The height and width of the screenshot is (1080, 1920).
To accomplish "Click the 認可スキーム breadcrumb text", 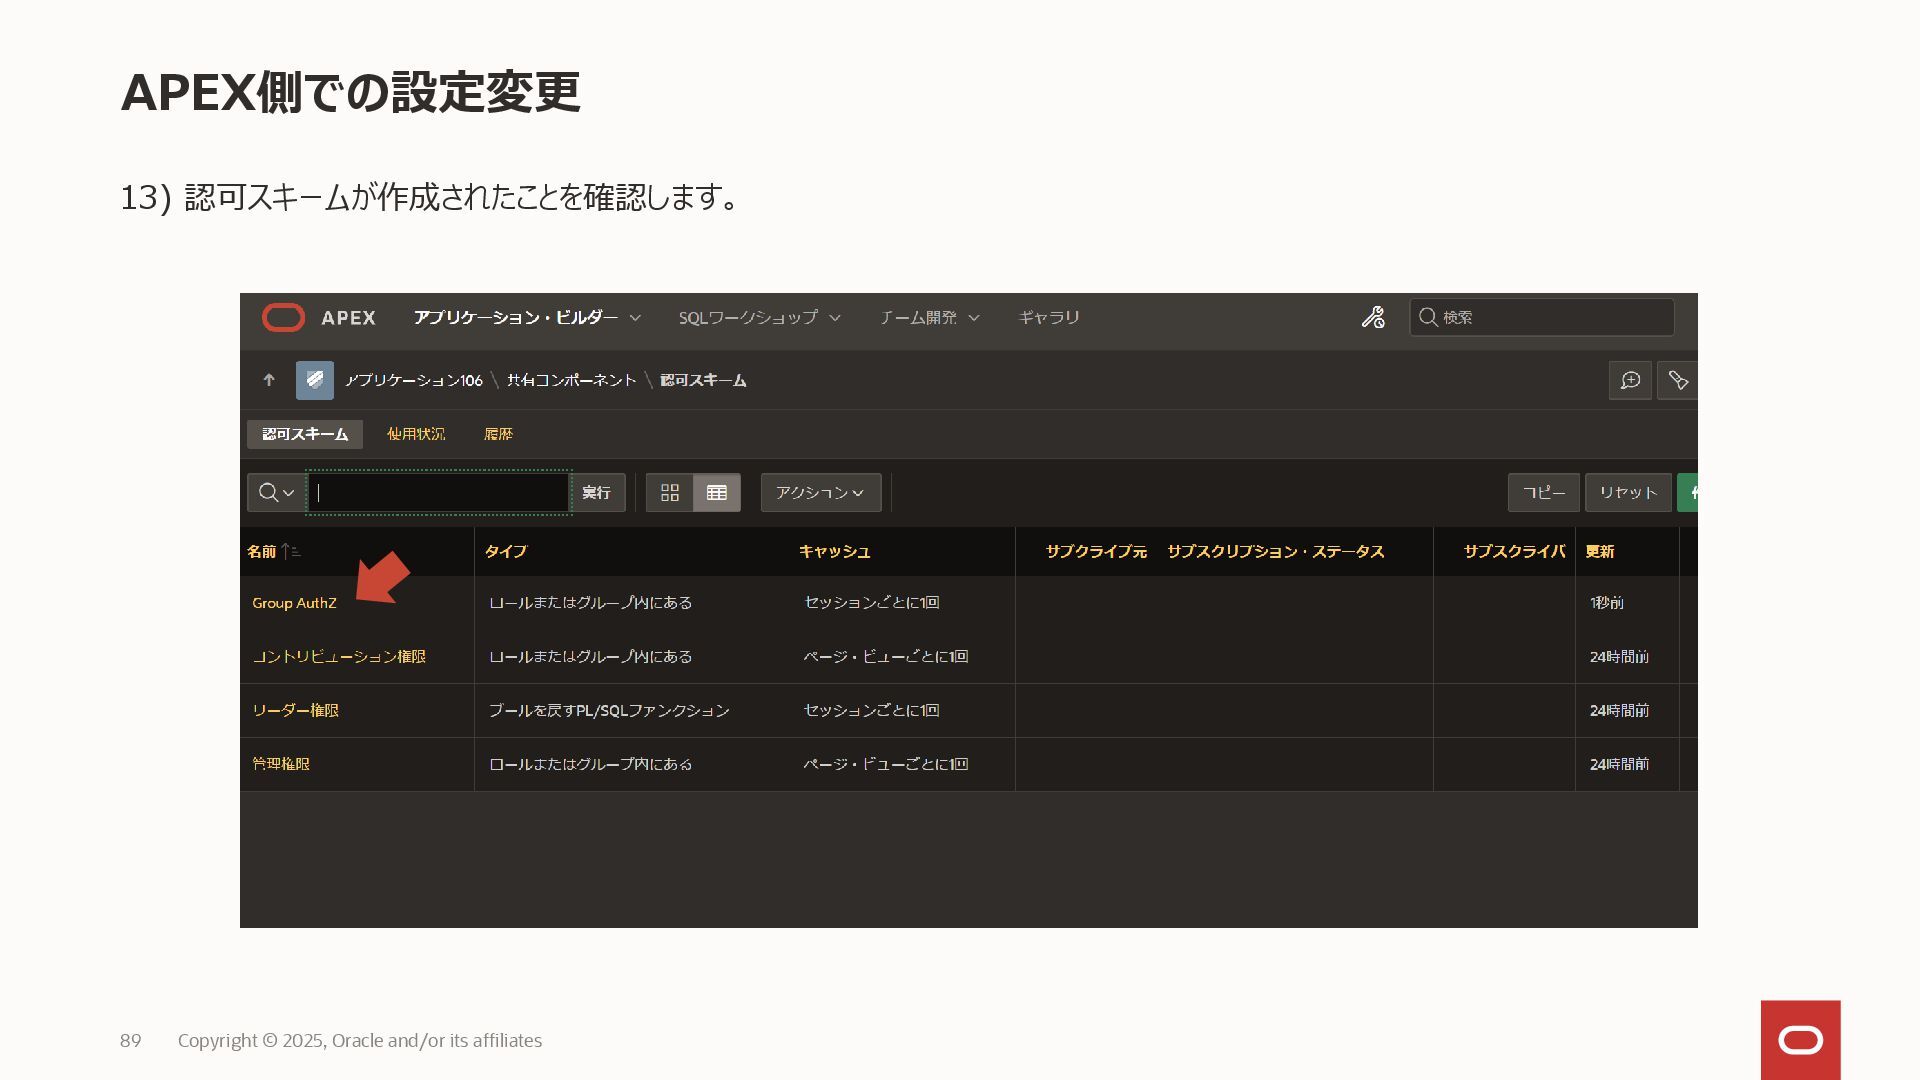I will pyautogui.click(x=703, y=380).
